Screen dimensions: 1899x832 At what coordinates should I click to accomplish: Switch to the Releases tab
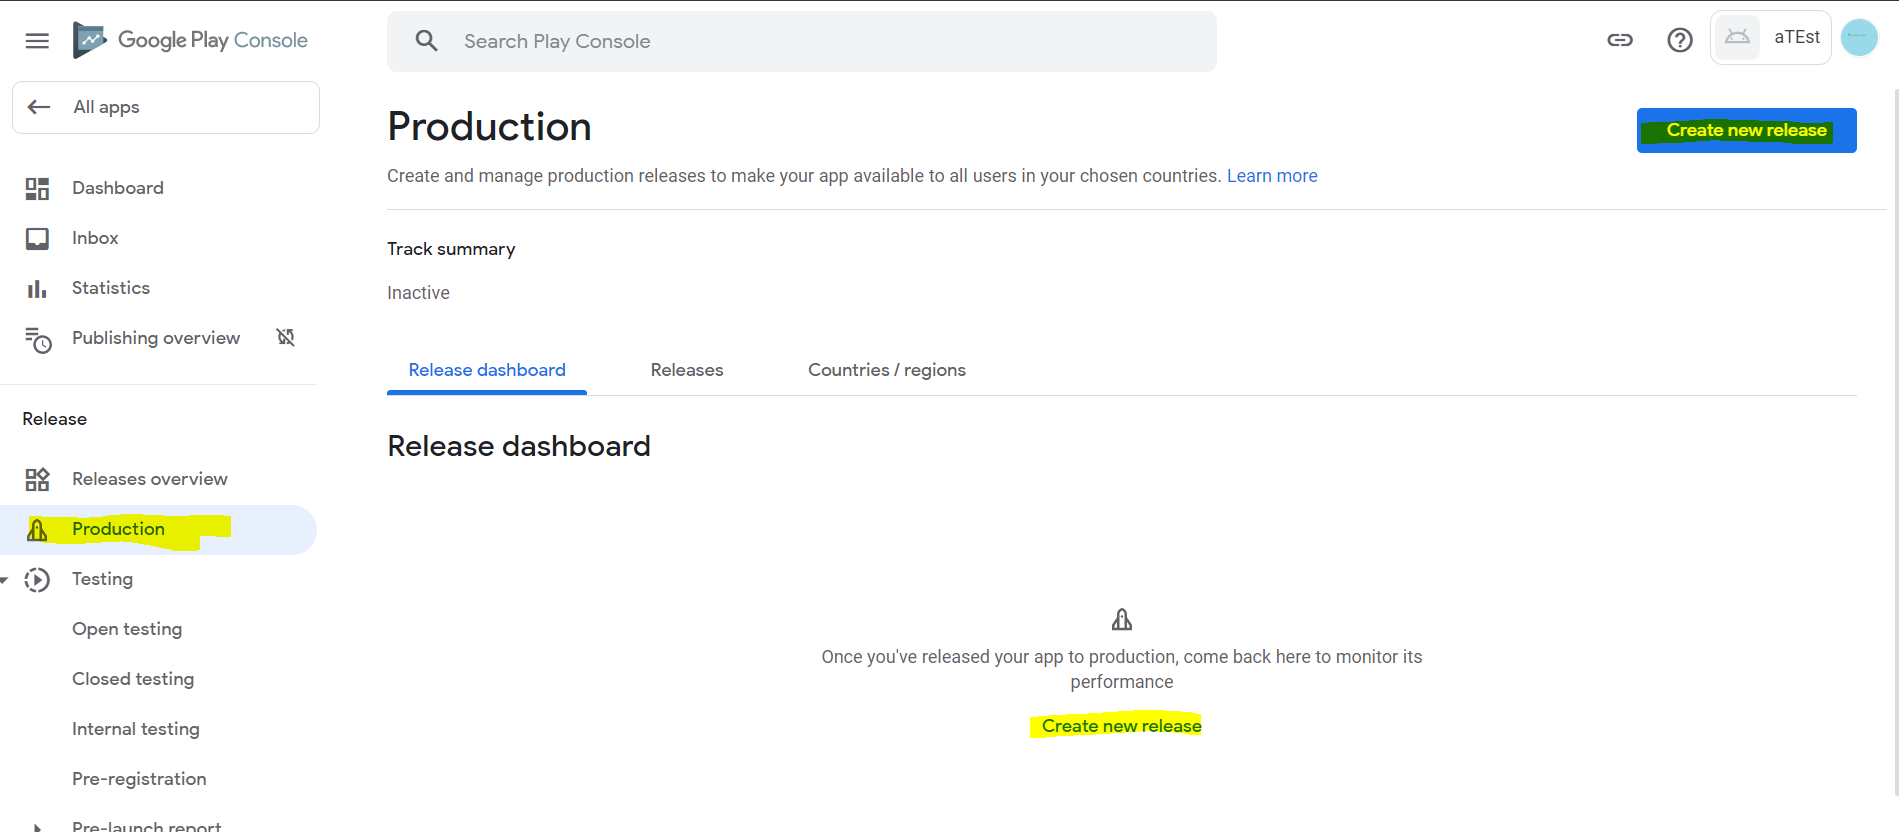click(686, 370)
